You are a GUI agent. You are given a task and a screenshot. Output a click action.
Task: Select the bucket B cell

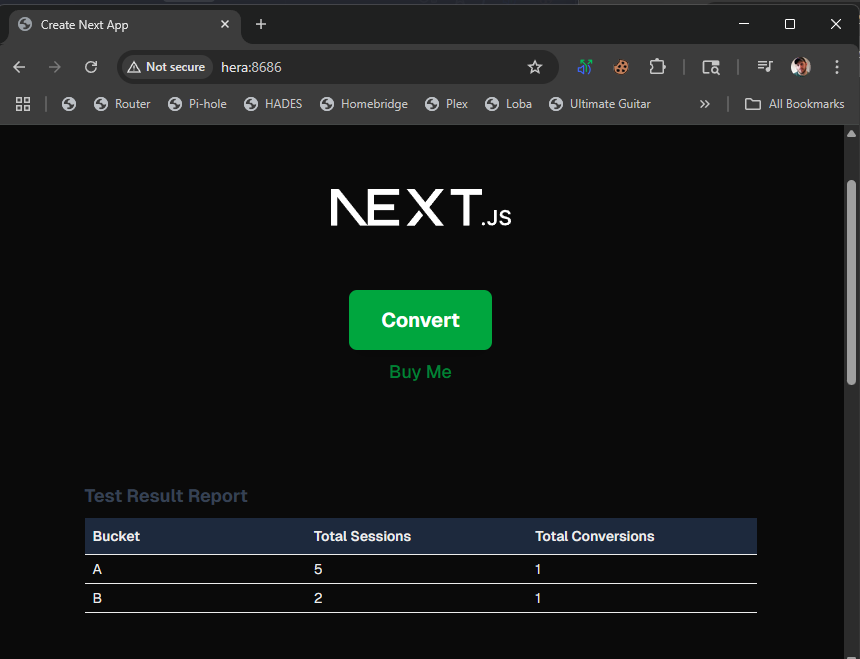[x=97, y=598]
